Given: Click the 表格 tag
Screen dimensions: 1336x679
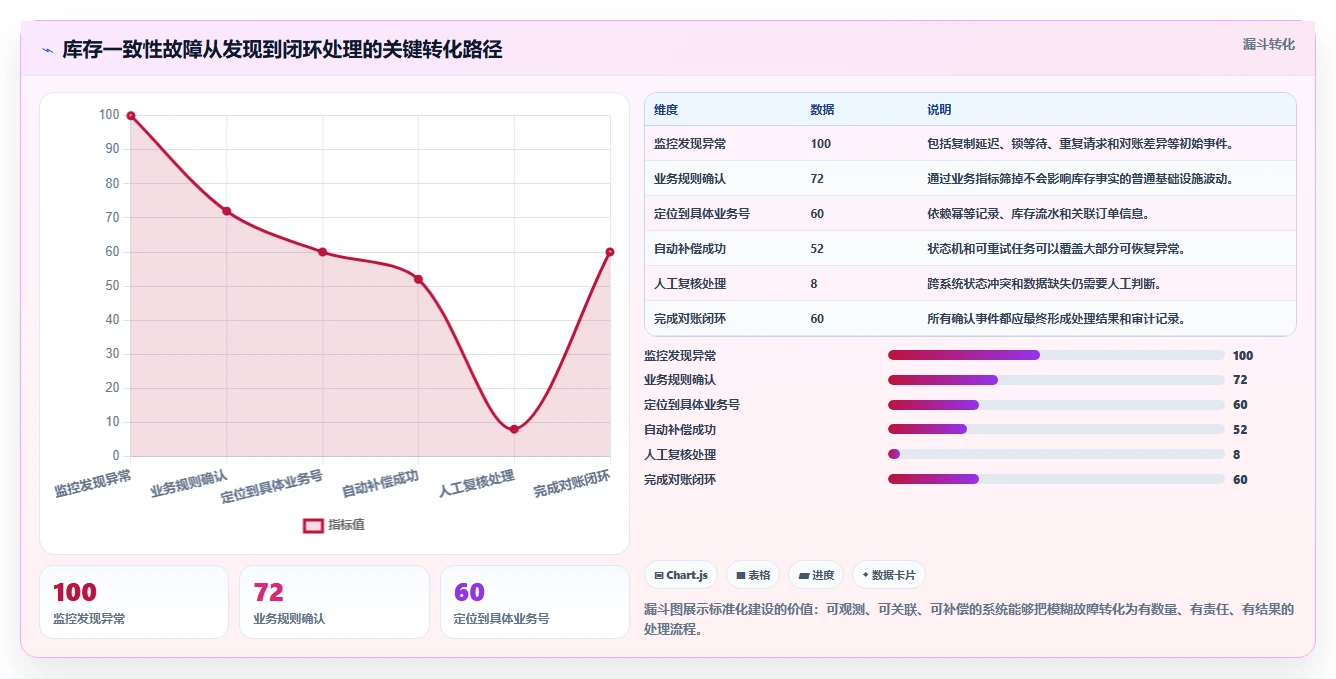Looking at the screenshot, I should point(753,575).
